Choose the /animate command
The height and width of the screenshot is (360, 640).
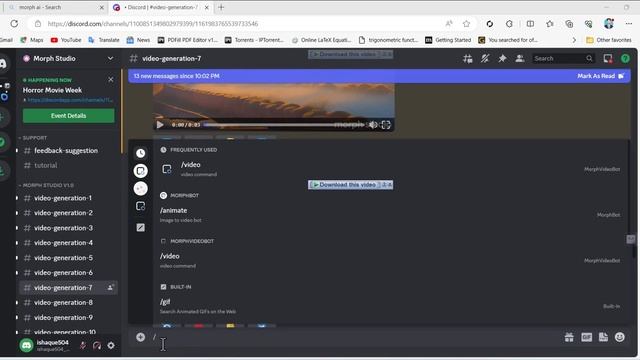[x=391, y=214]
